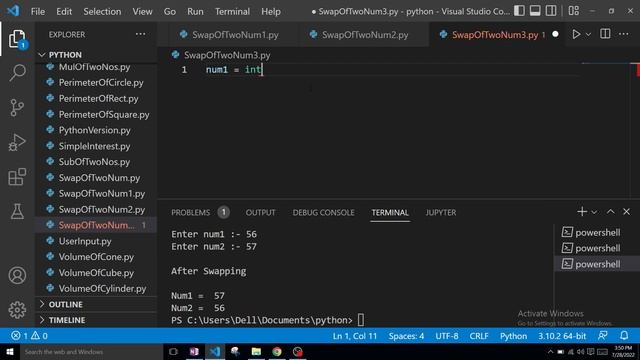Split the editor to the right
The image size is (640, 360).
point(605,34)
